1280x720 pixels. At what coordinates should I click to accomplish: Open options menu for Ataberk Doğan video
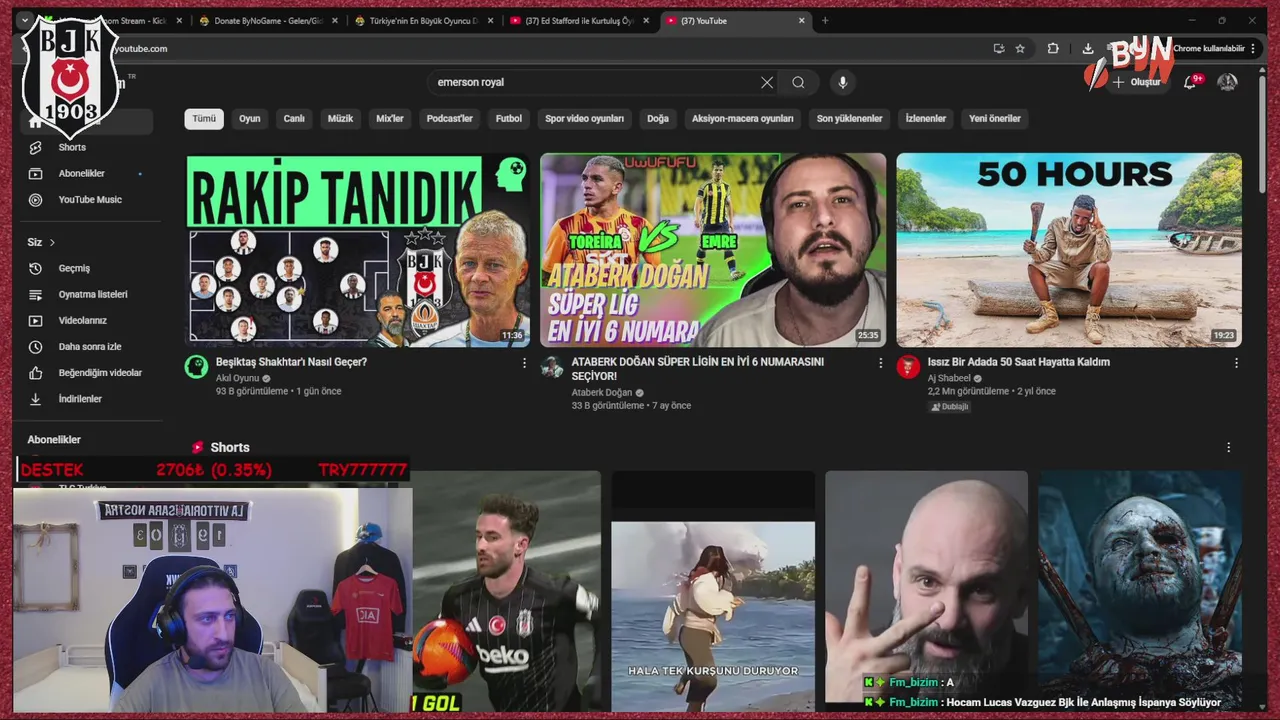click(x=880, y=363)
